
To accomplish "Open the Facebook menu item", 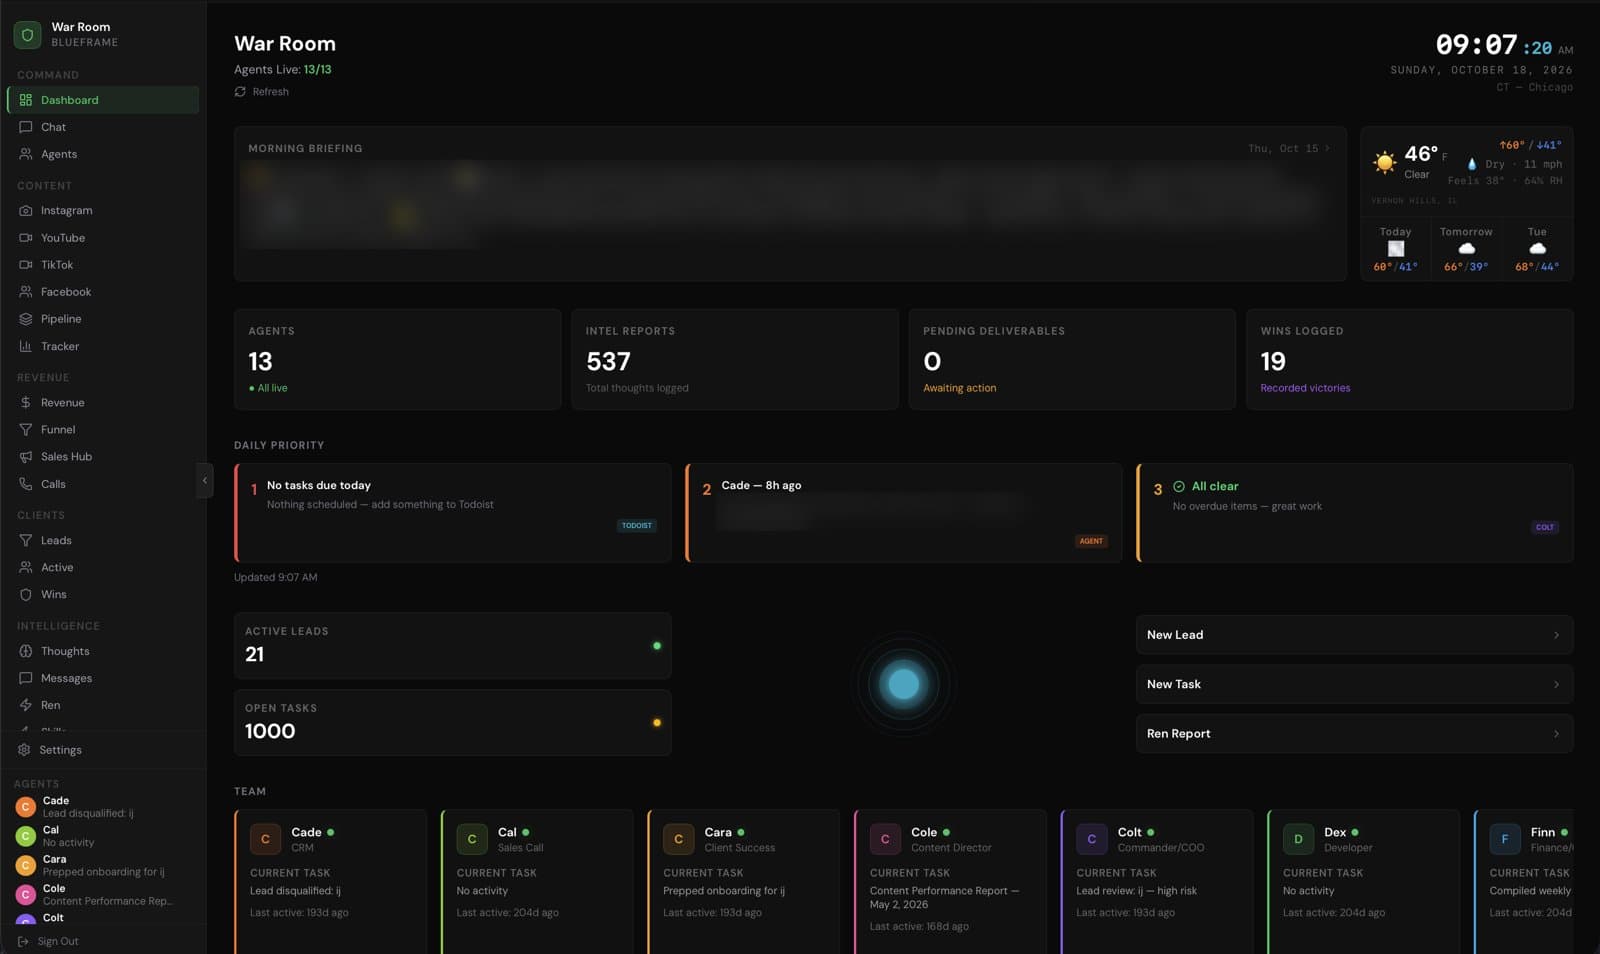I will click(103, 292).
